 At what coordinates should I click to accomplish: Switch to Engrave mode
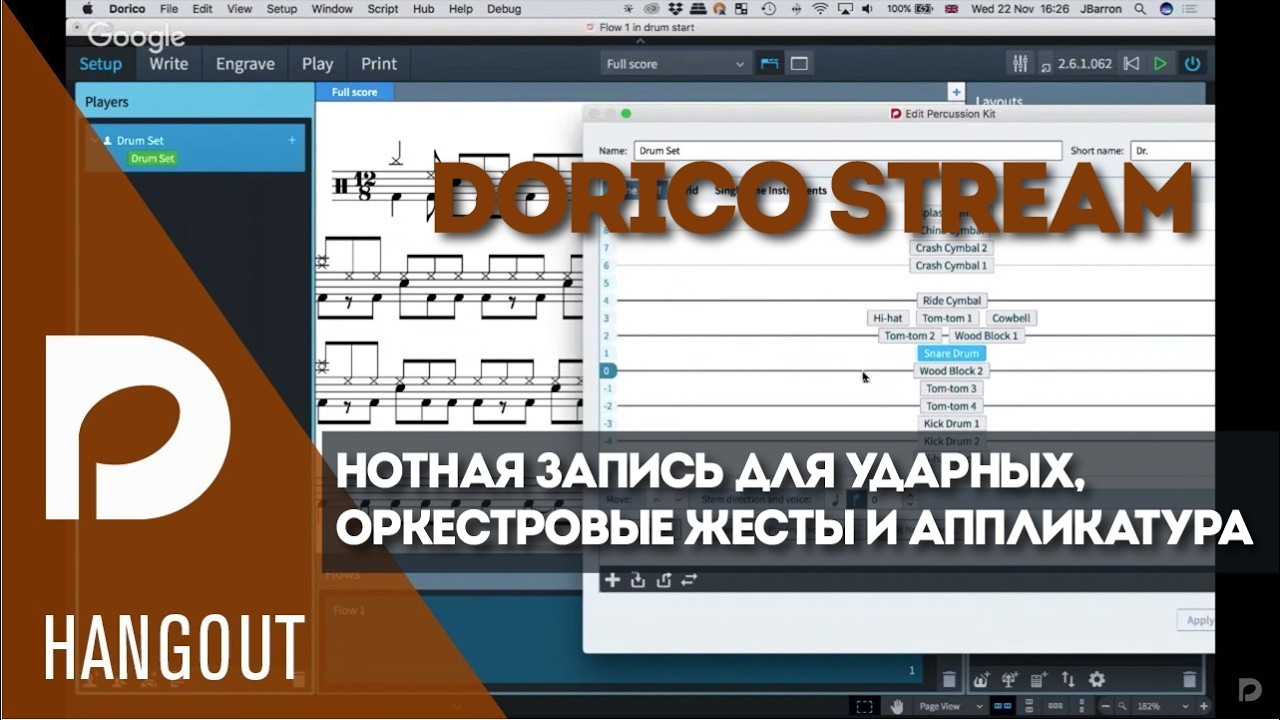pos(245,63)
